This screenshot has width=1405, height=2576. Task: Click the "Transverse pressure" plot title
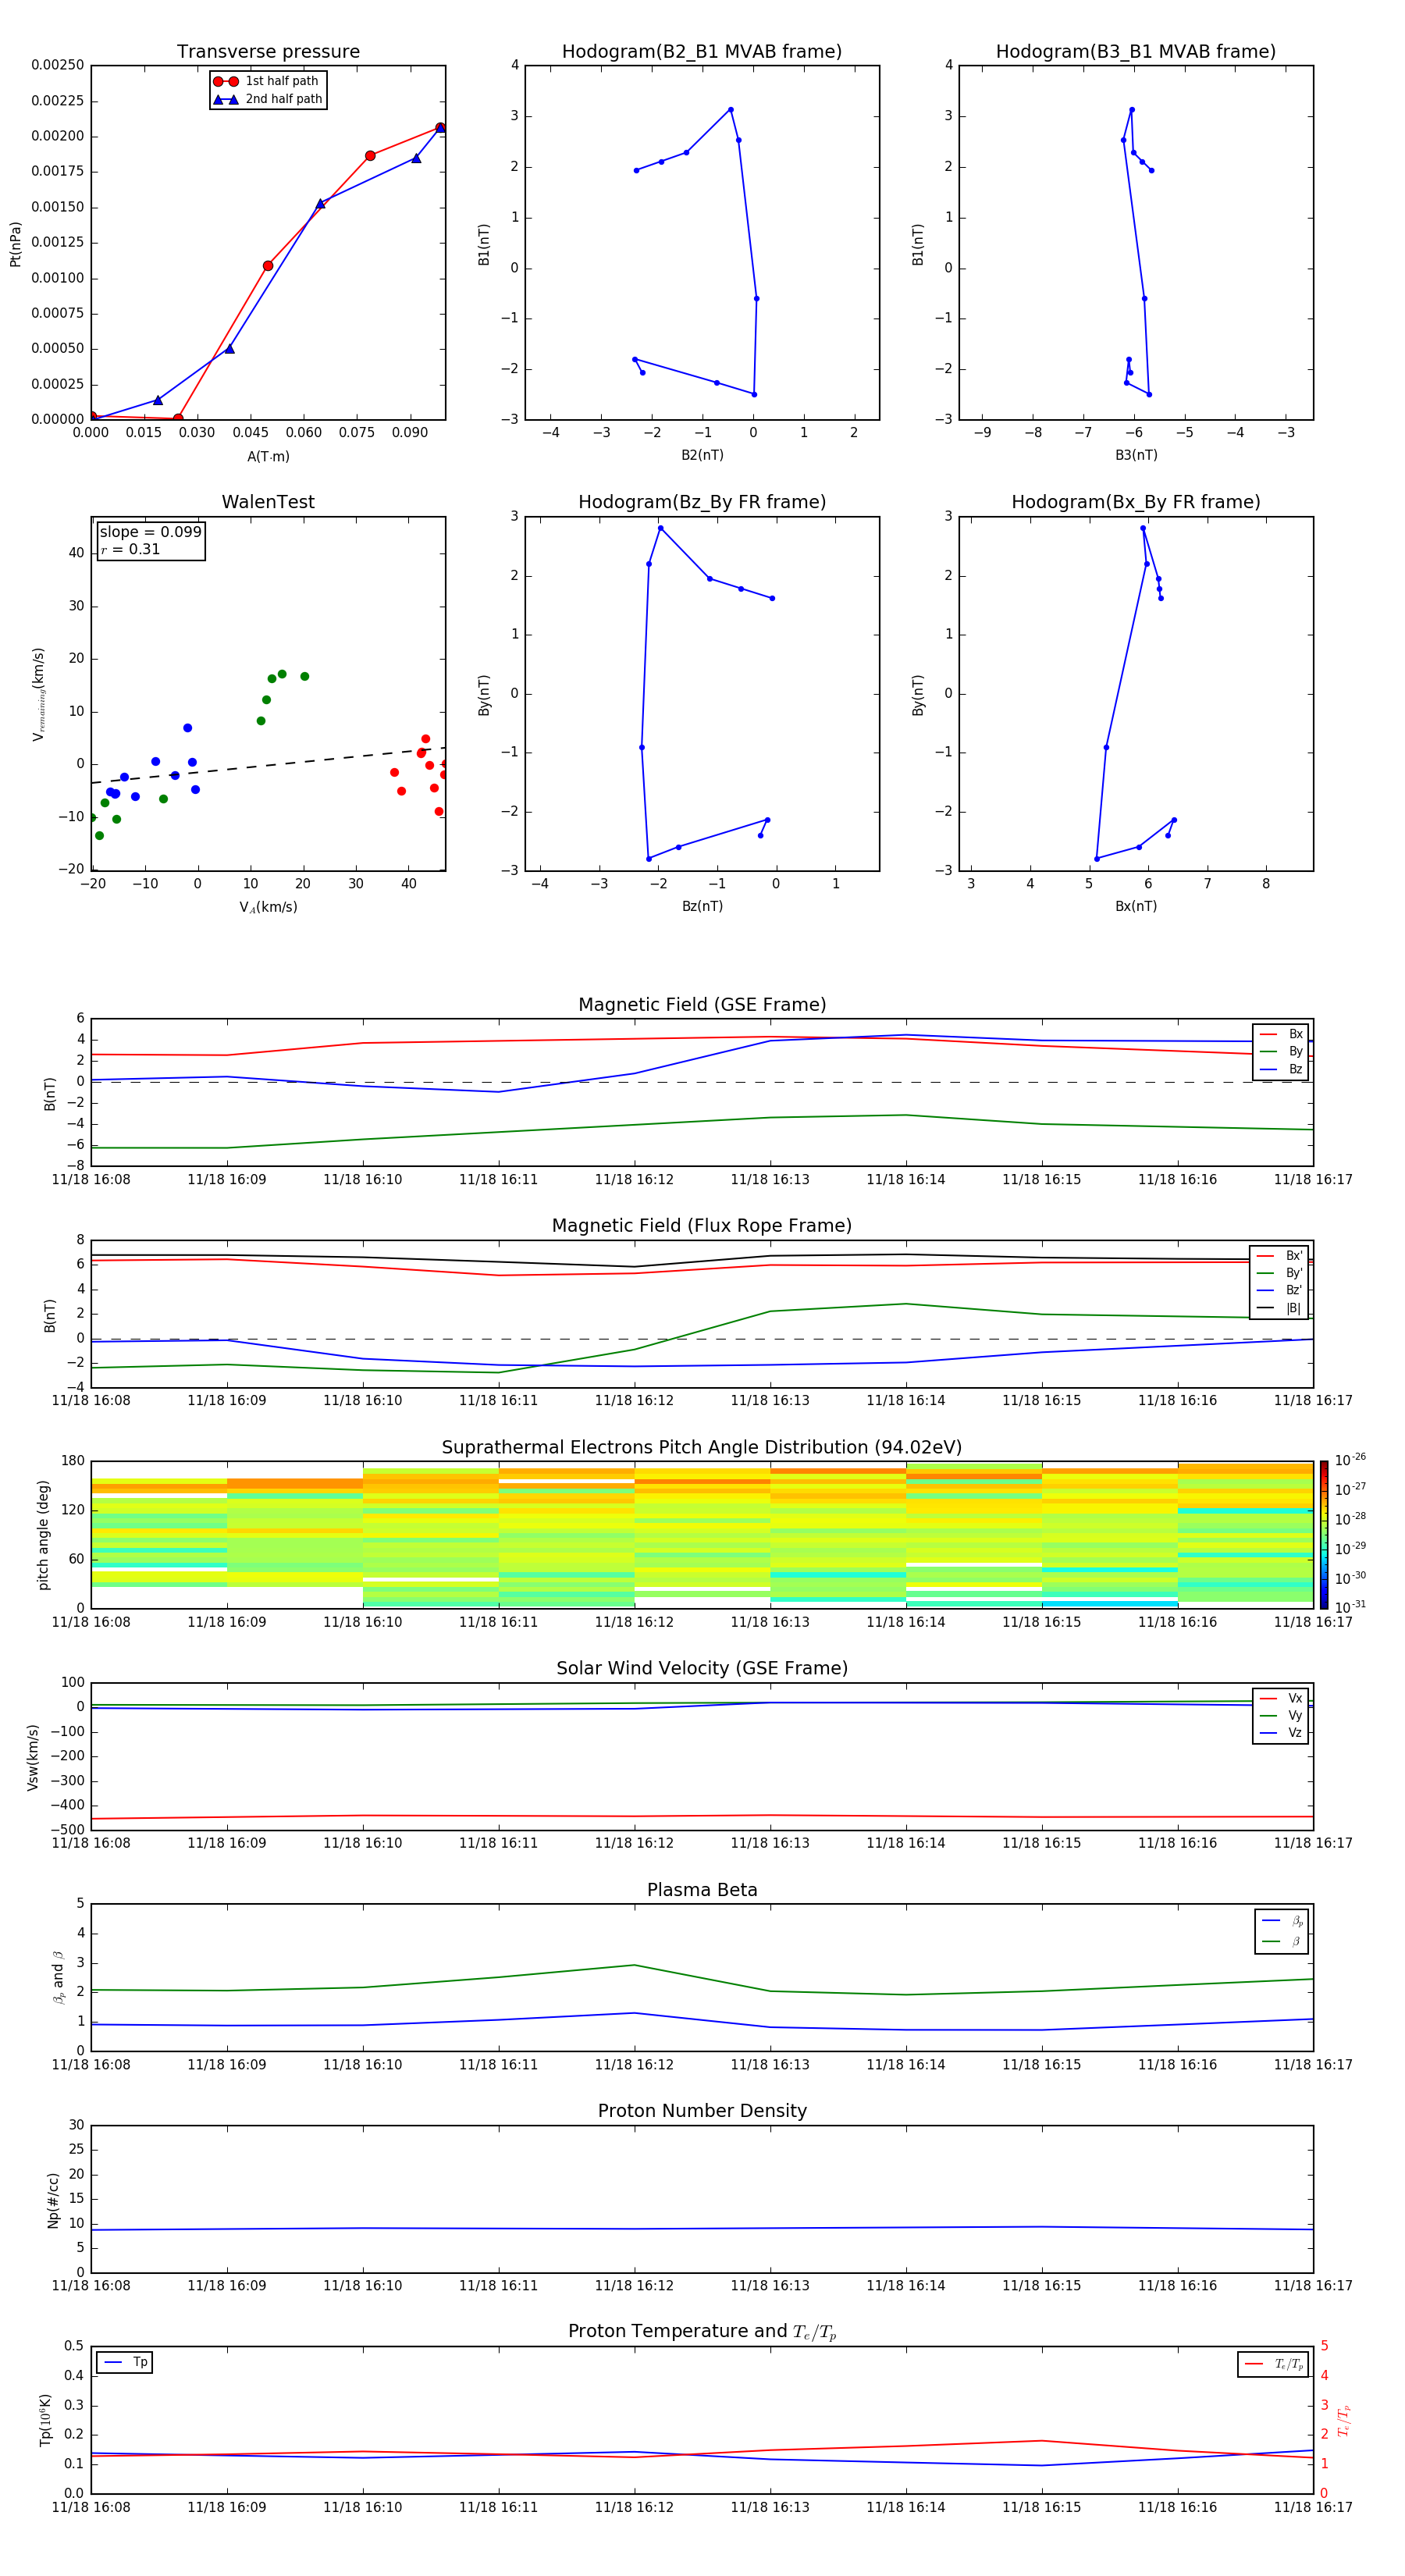pyautogui.click(x=268, y=52)
